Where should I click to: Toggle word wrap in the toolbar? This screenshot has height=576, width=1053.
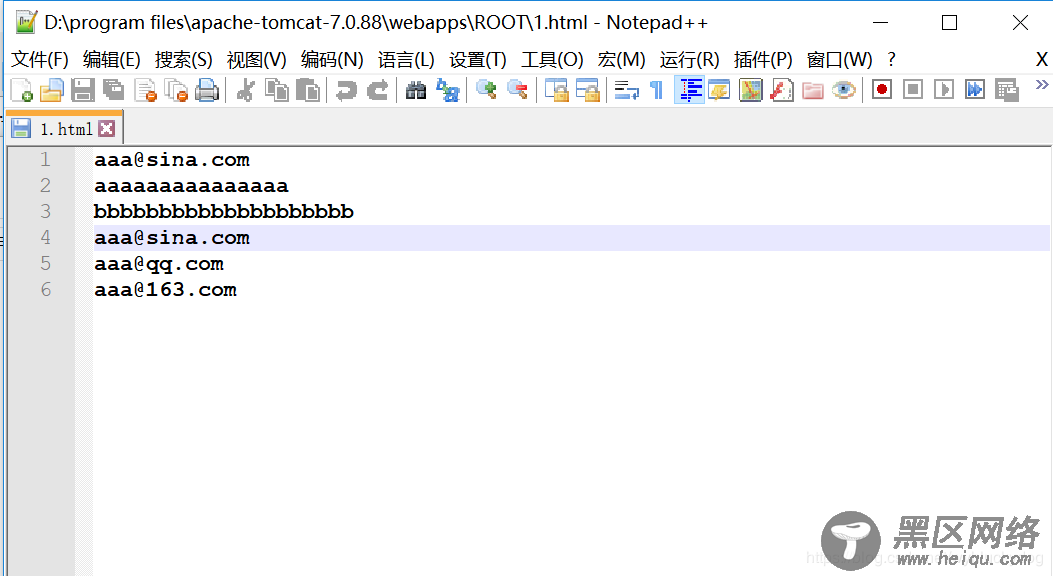[x=626, y=90]
